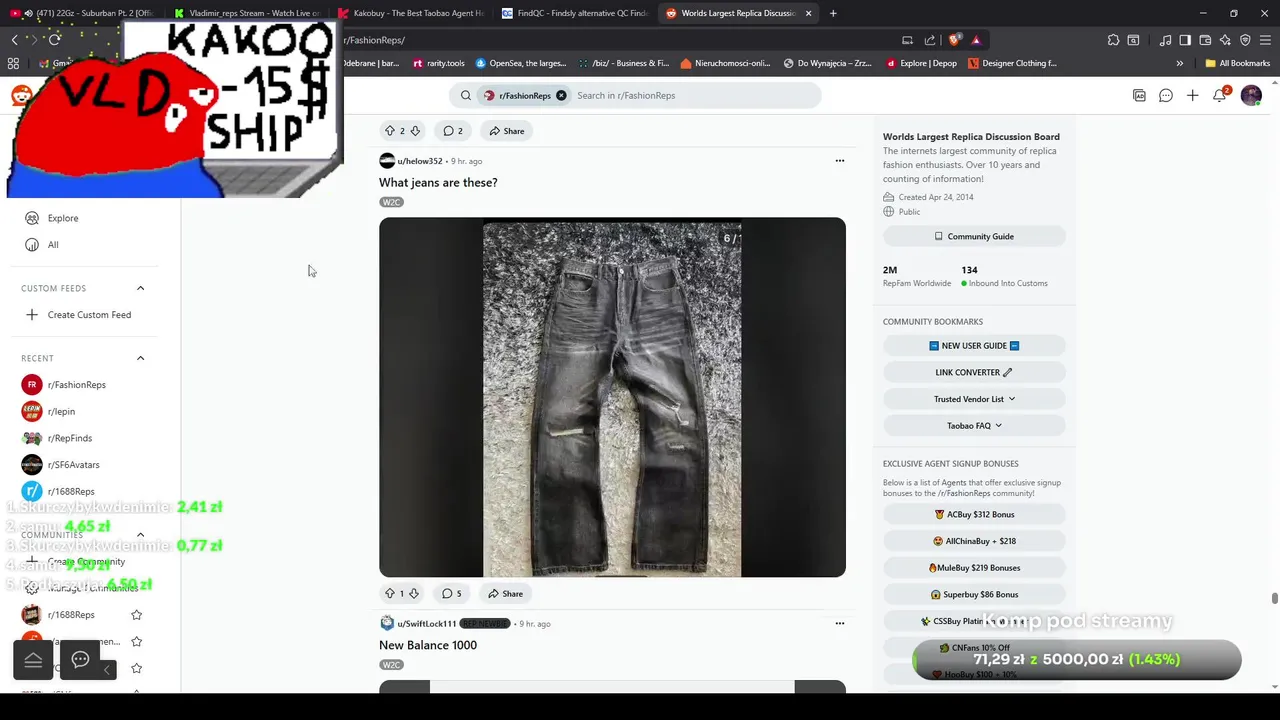Open the Brave Wallet icon
This screenshot has height=720, width=1280.
1205,40
